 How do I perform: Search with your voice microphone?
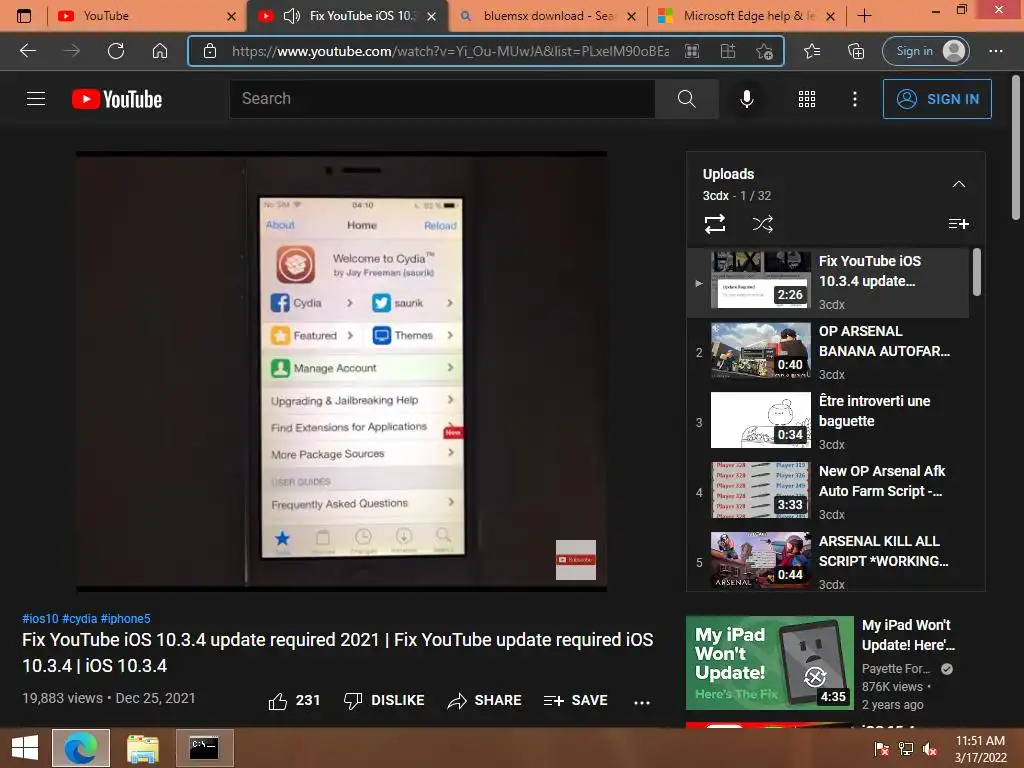pos(746,99)
